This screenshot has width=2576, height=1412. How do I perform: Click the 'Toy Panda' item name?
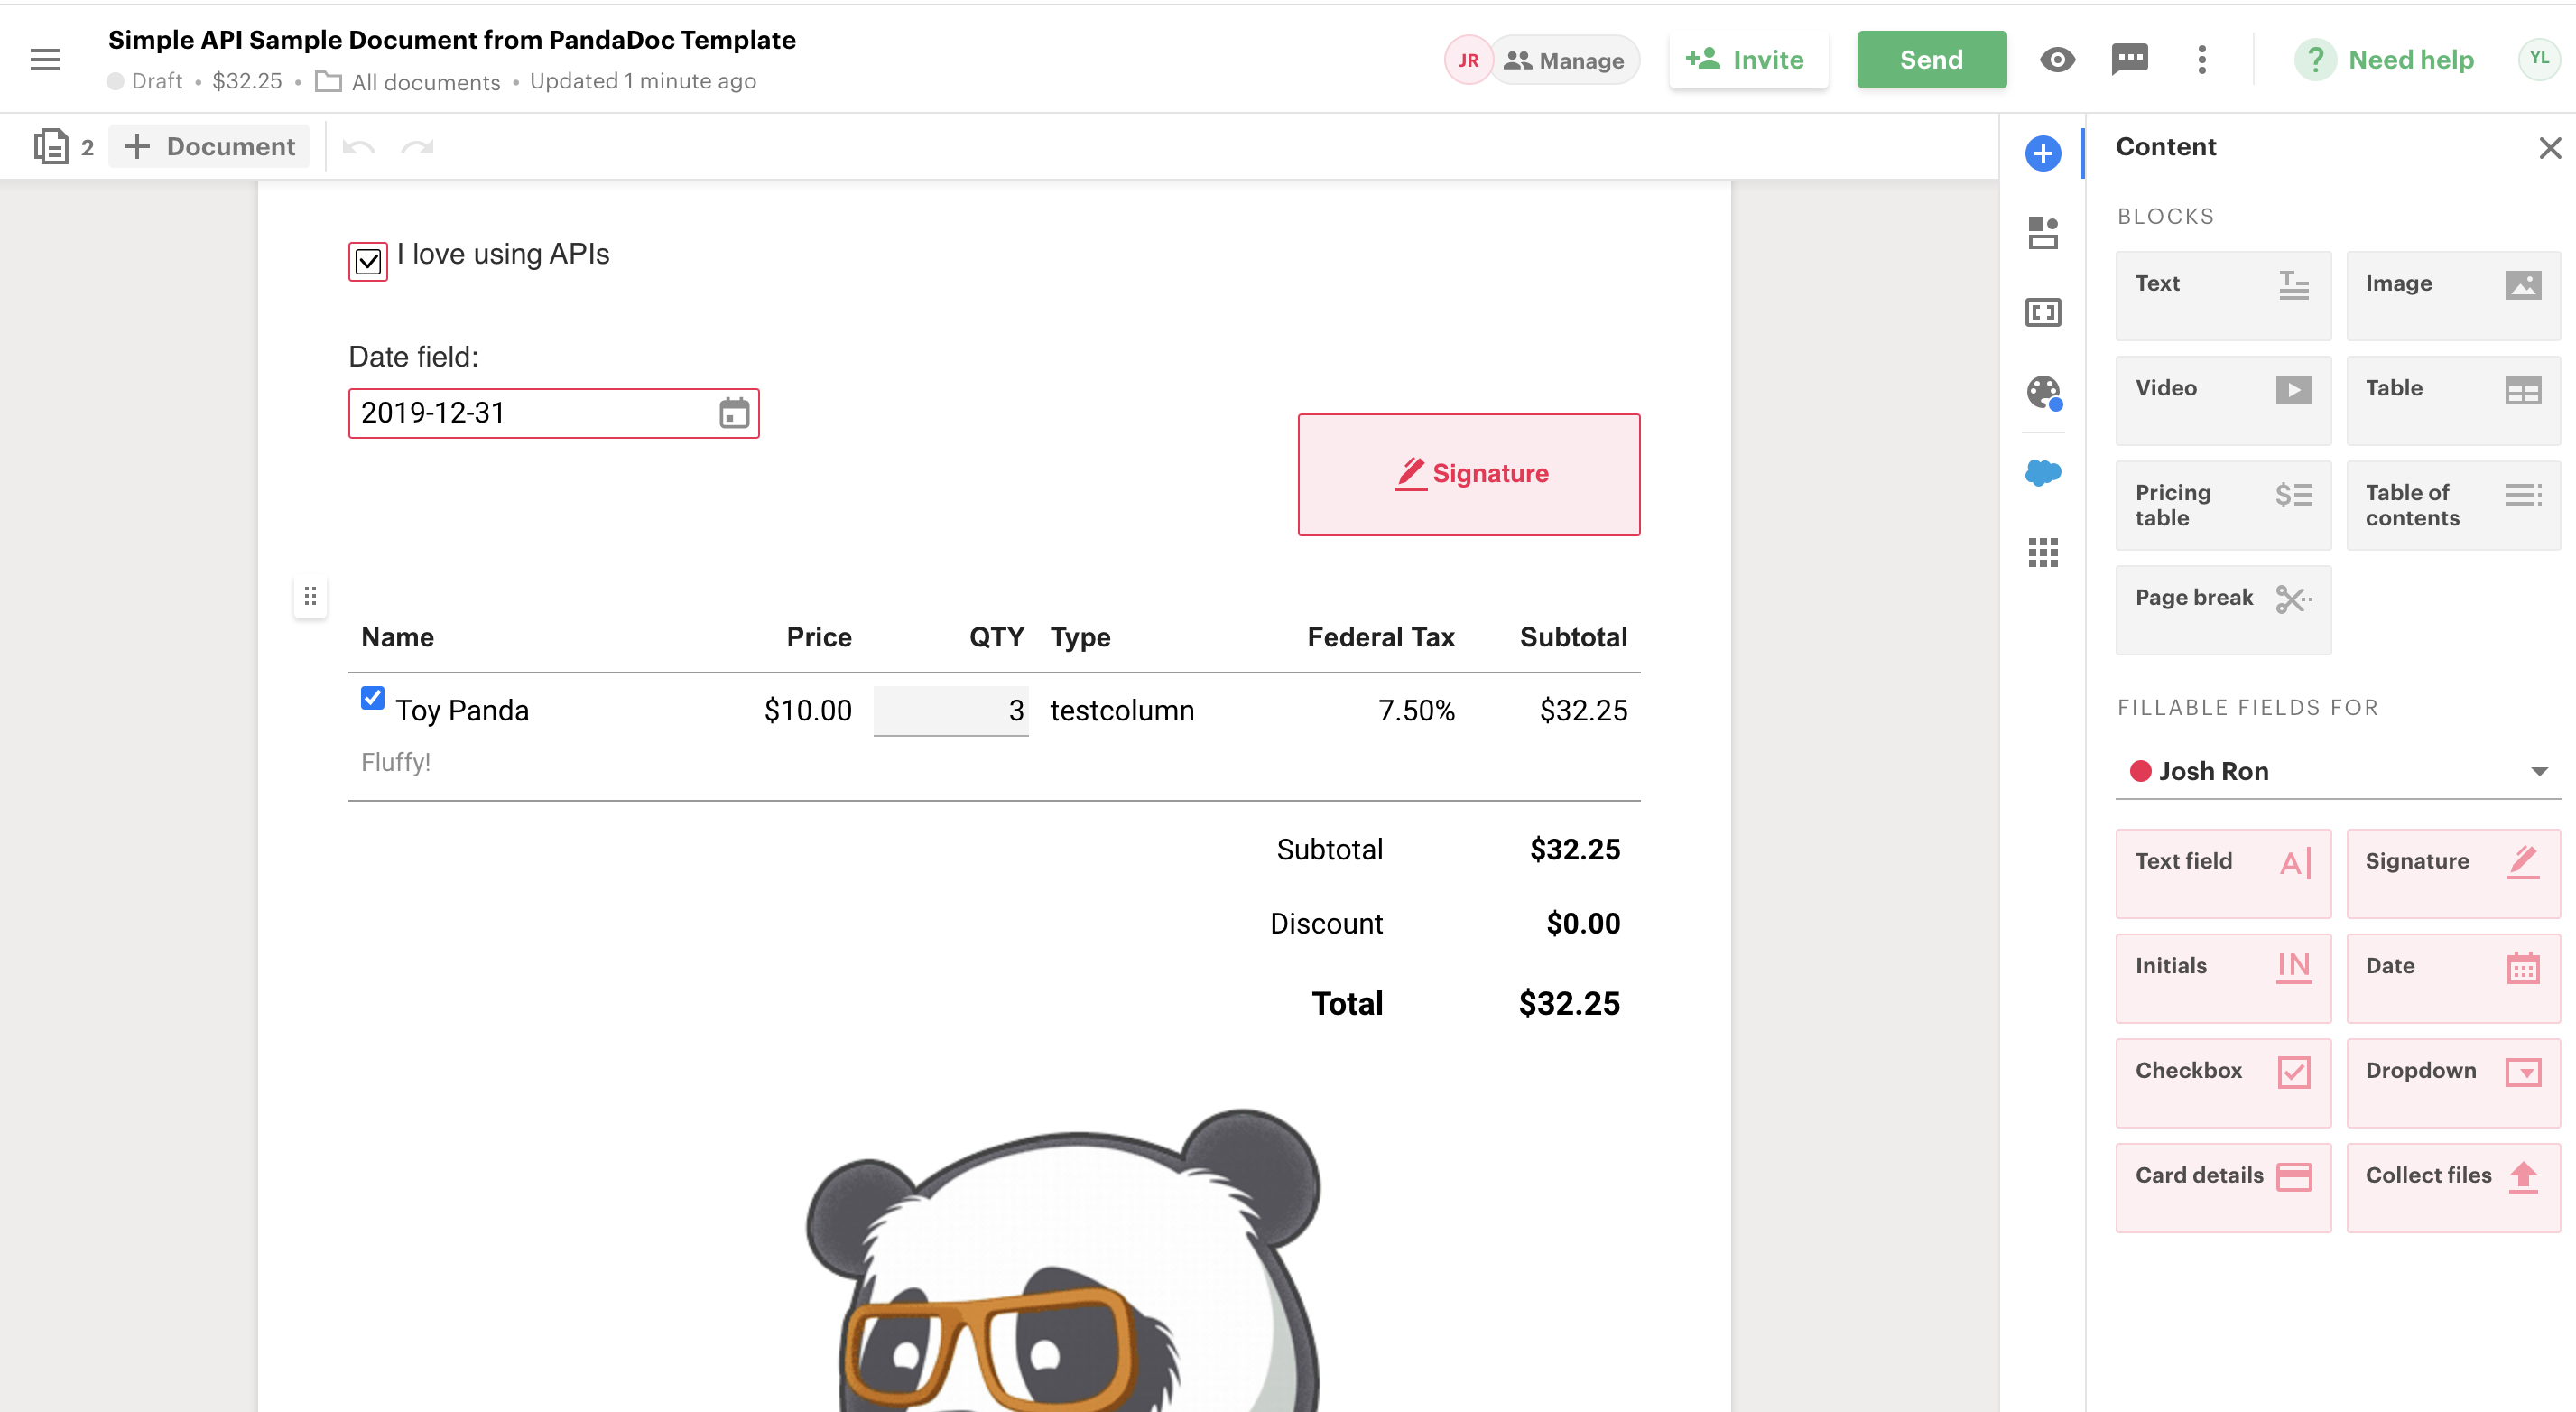(462, 710)
